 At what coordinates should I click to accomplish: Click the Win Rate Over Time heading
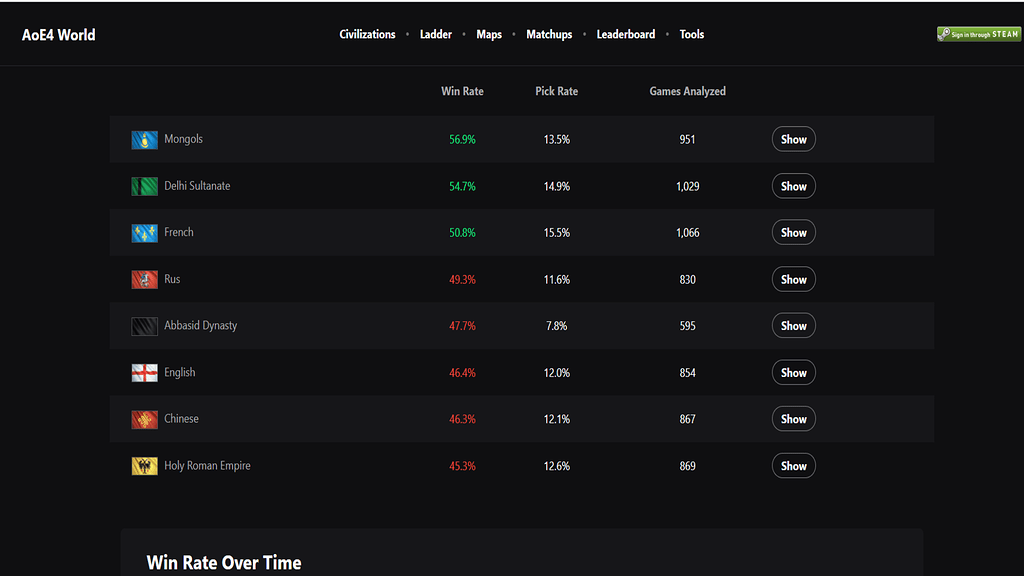[x=224, y=563]
